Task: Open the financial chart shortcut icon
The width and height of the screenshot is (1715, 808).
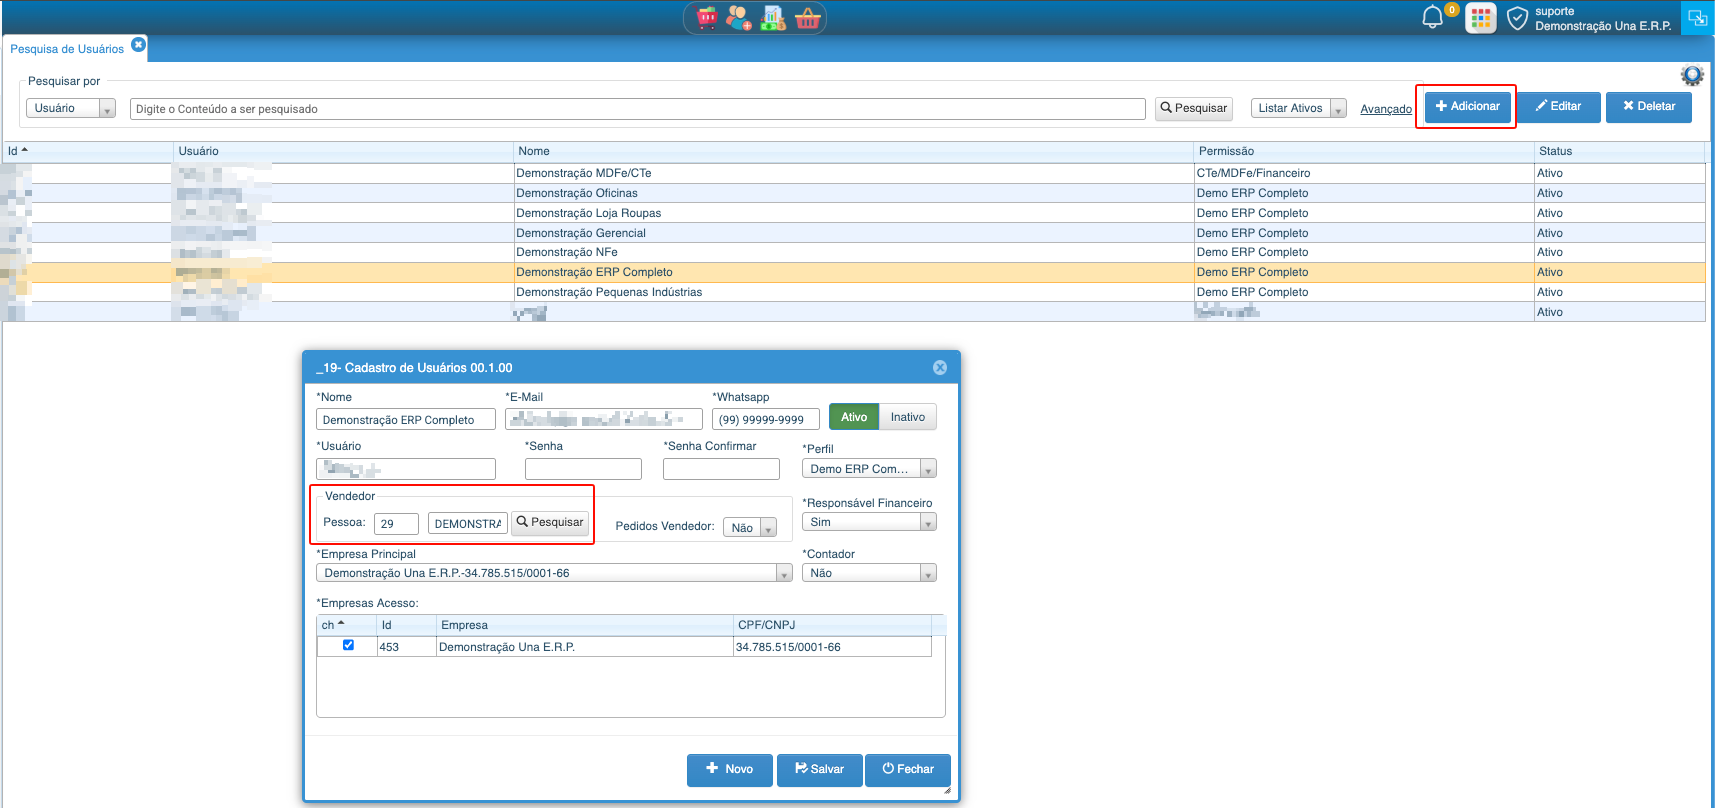Action: click(773, 18)
